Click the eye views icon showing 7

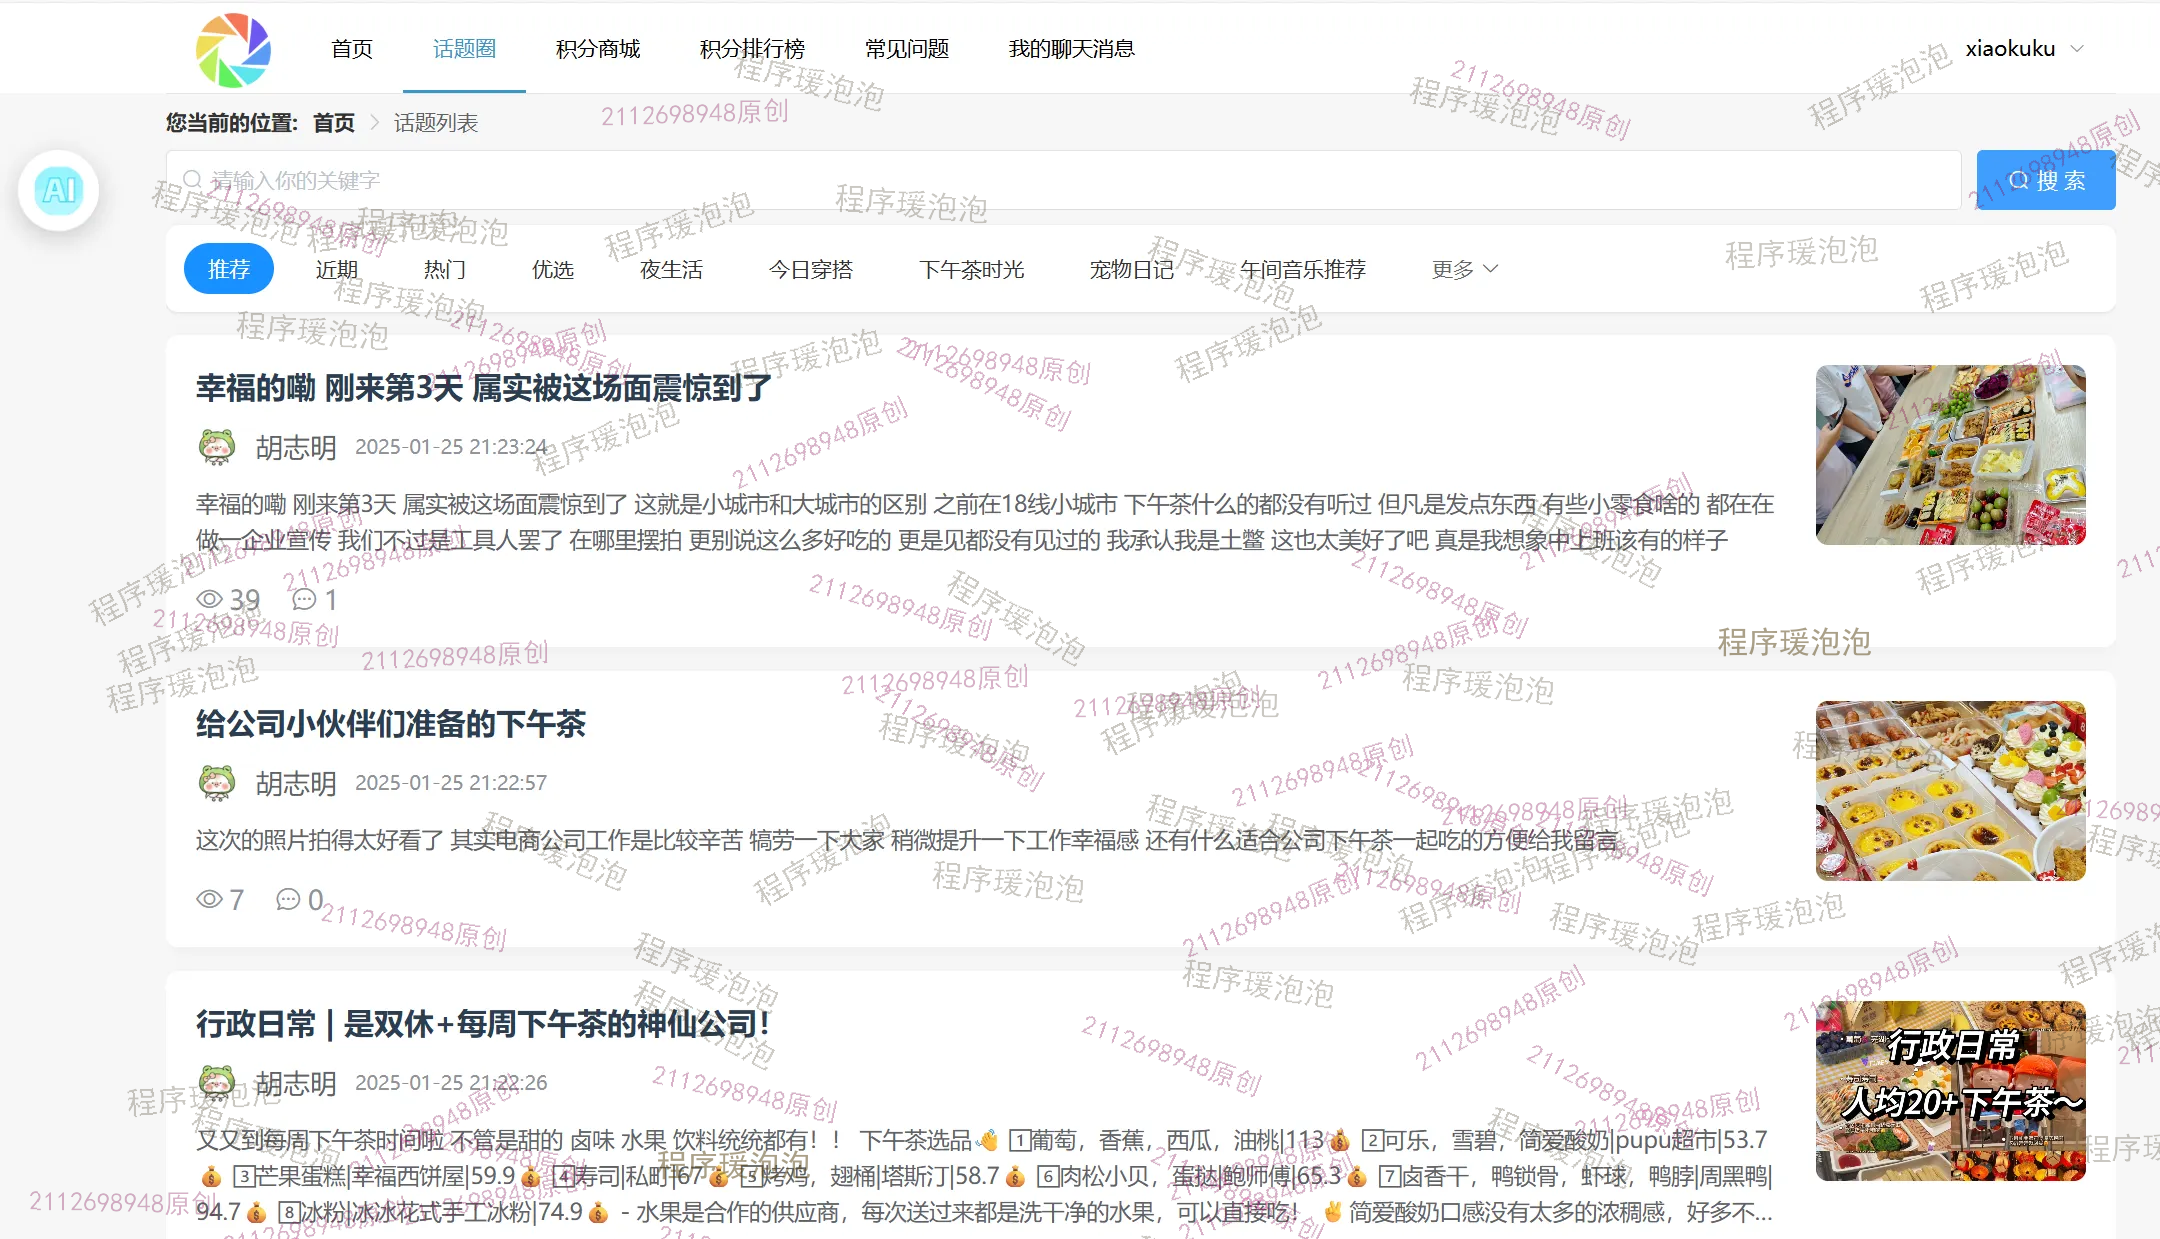click(x=209, y=899)
